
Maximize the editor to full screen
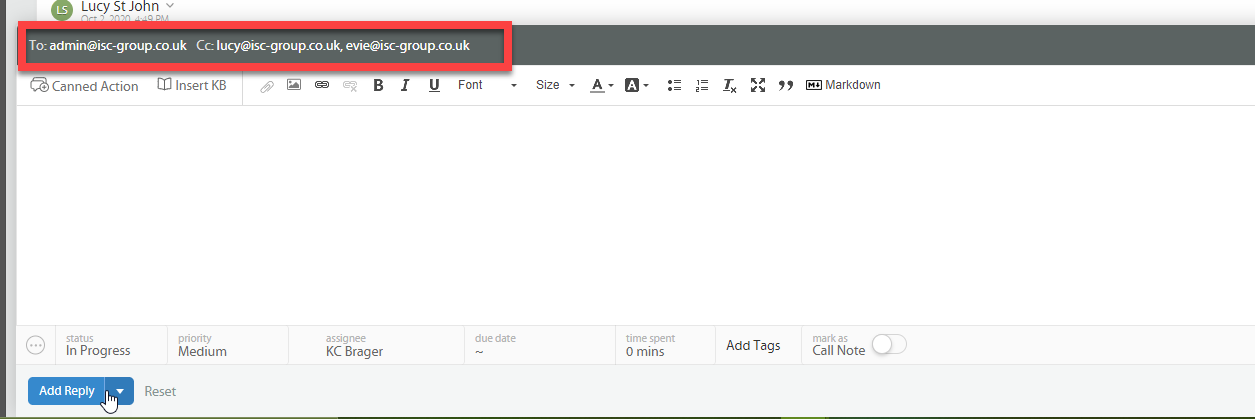point(758,85)
